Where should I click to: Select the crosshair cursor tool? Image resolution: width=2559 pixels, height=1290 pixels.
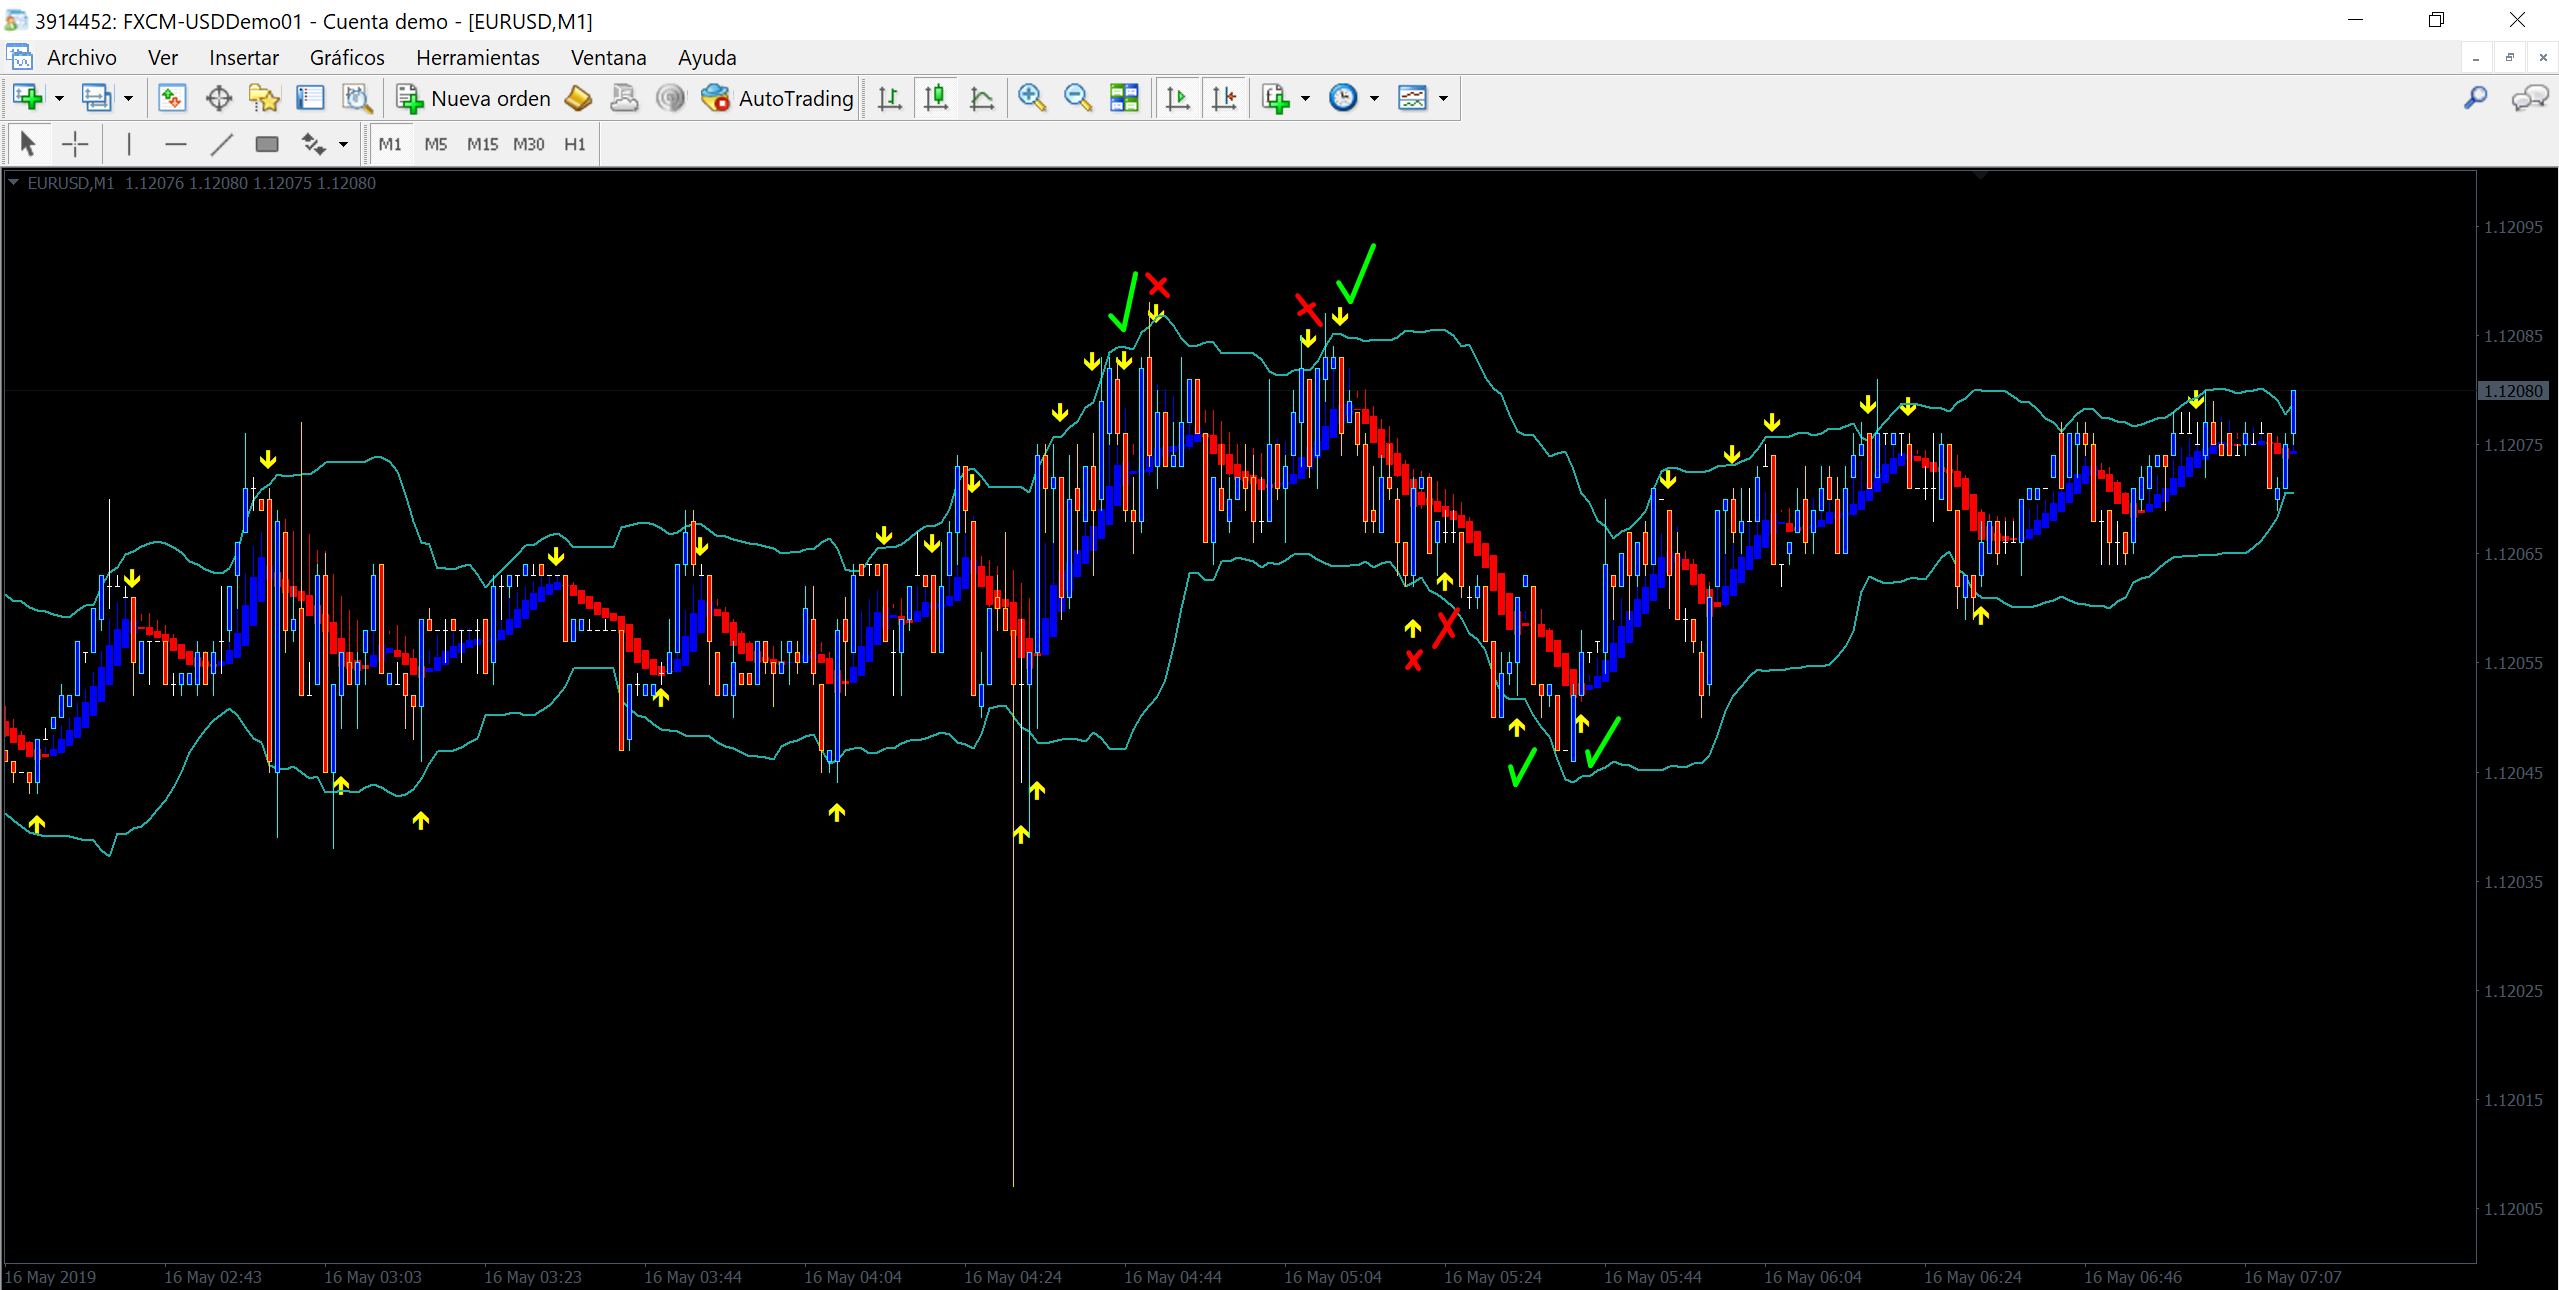(x=75, y=144)
